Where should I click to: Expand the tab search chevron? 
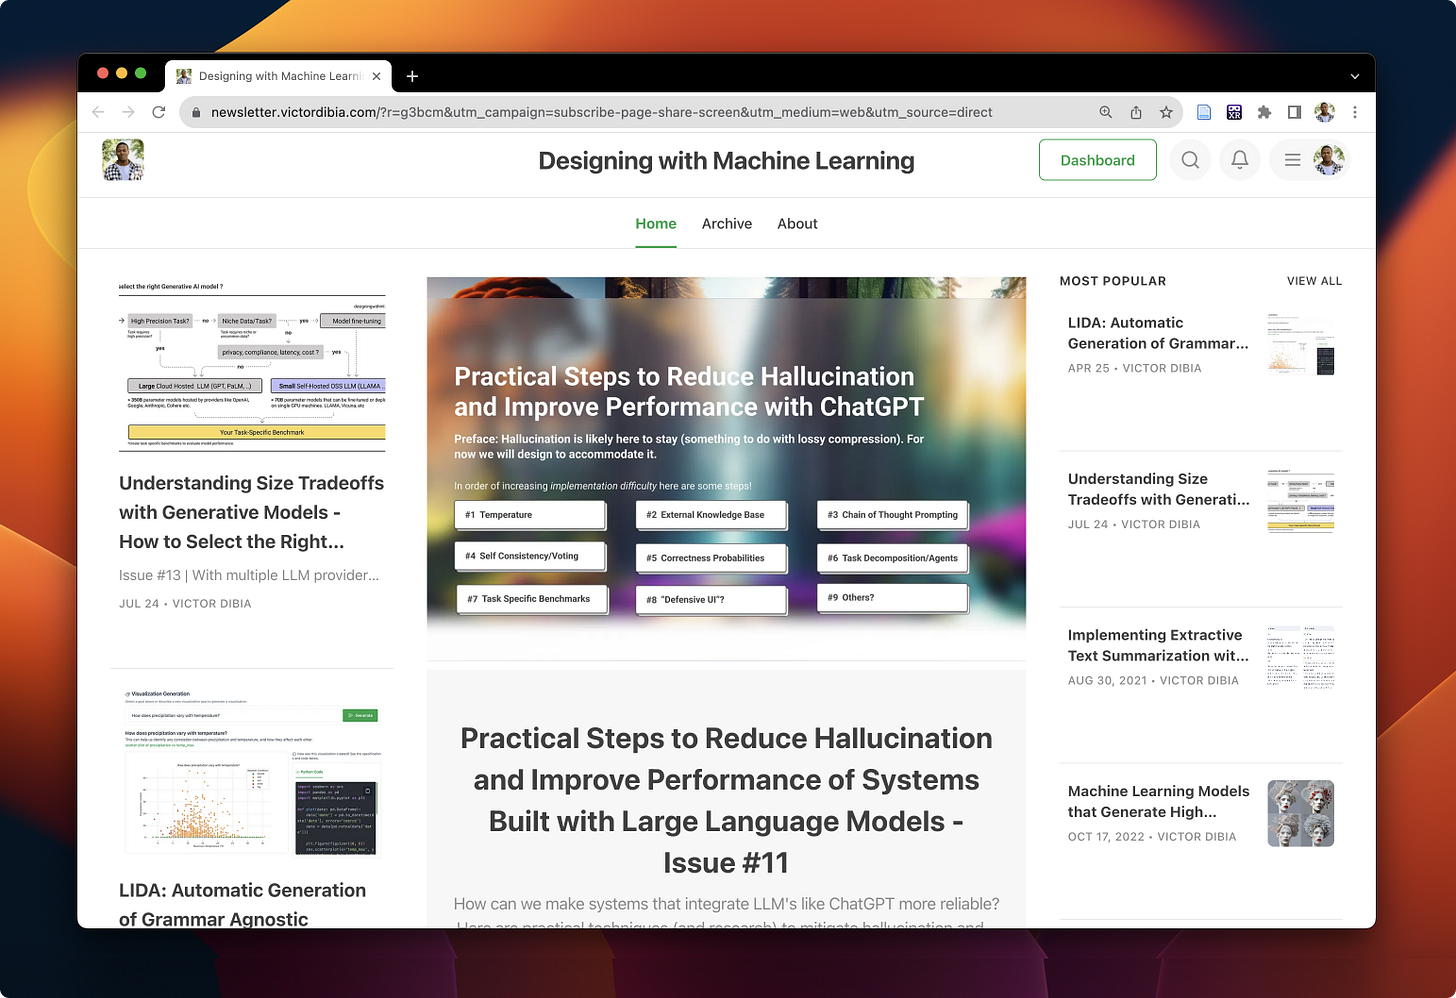[1355, 76]
